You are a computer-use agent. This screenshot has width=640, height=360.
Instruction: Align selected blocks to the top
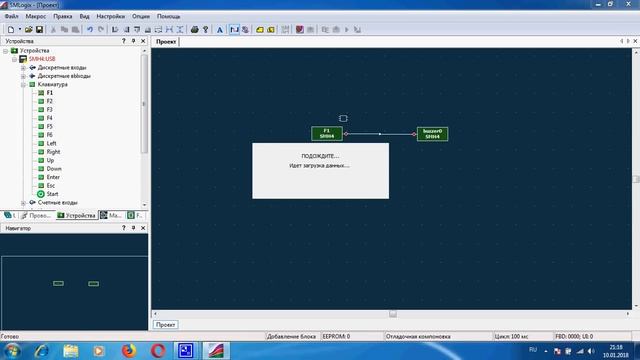tap(137, 29)
